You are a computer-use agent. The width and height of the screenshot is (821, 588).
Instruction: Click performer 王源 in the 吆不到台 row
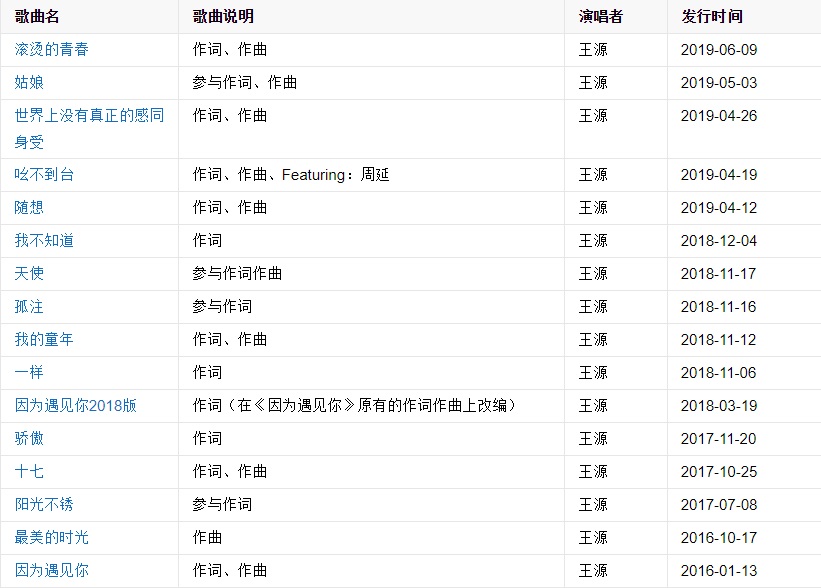click(x=593, y=174)
